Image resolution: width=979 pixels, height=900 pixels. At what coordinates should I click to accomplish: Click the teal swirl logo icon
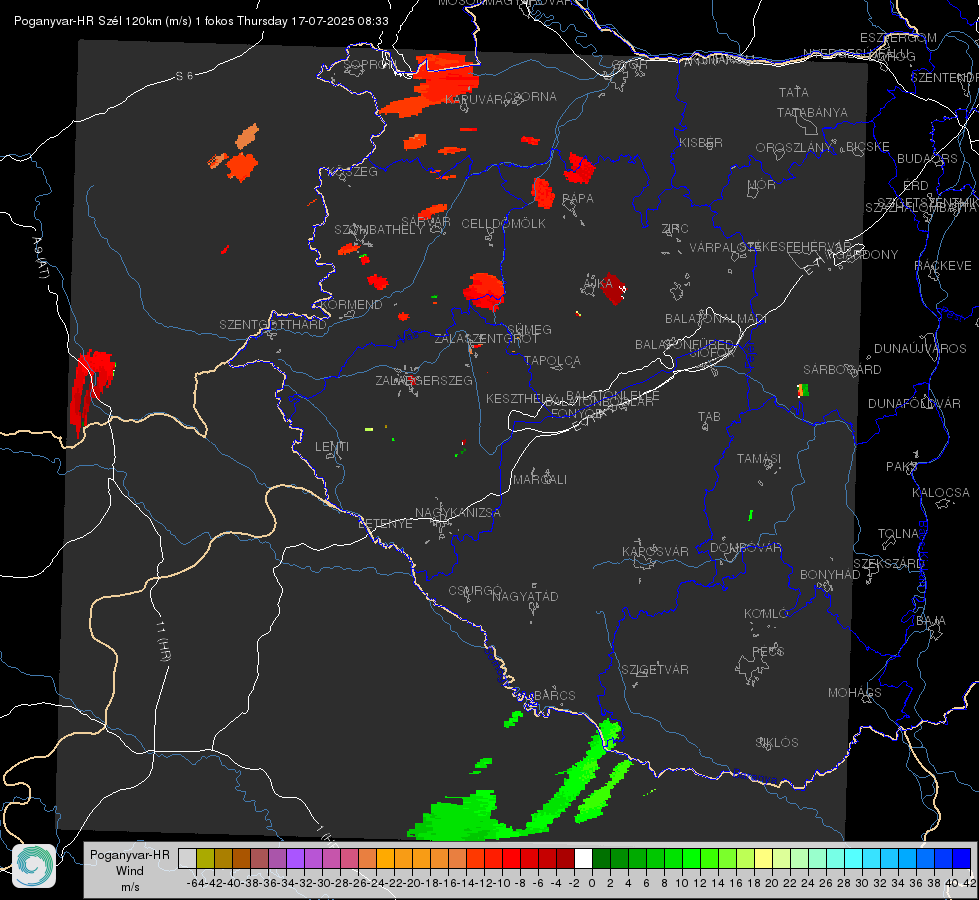coord(34,866)
